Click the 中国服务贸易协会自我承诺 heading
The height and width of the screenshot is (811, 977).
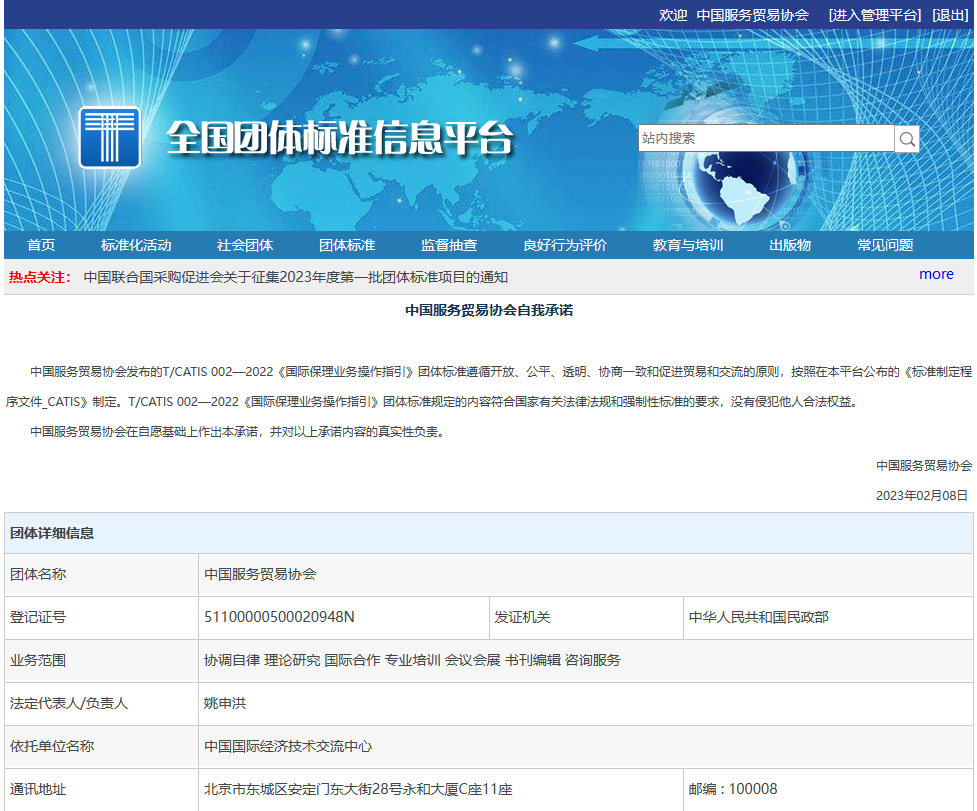coord(489,310)
